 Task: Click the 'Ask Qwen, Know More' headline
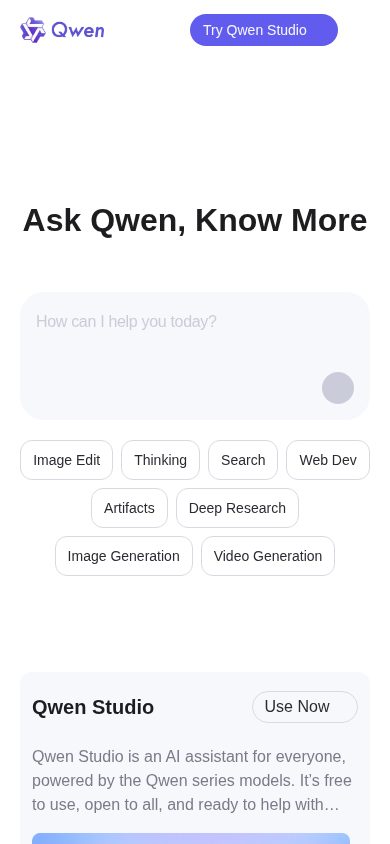tap(195, 220)
